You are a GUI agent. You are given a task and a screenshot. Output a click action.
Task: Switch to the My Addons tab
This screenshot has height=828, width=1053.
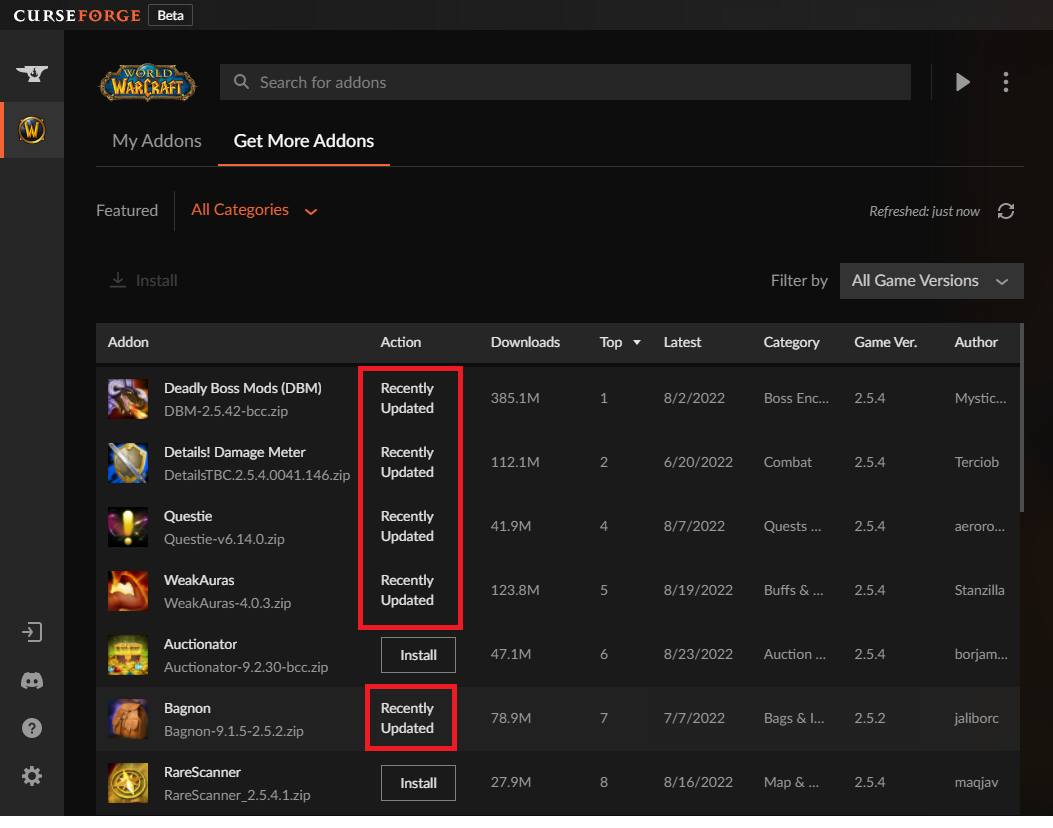click(156, 141)
